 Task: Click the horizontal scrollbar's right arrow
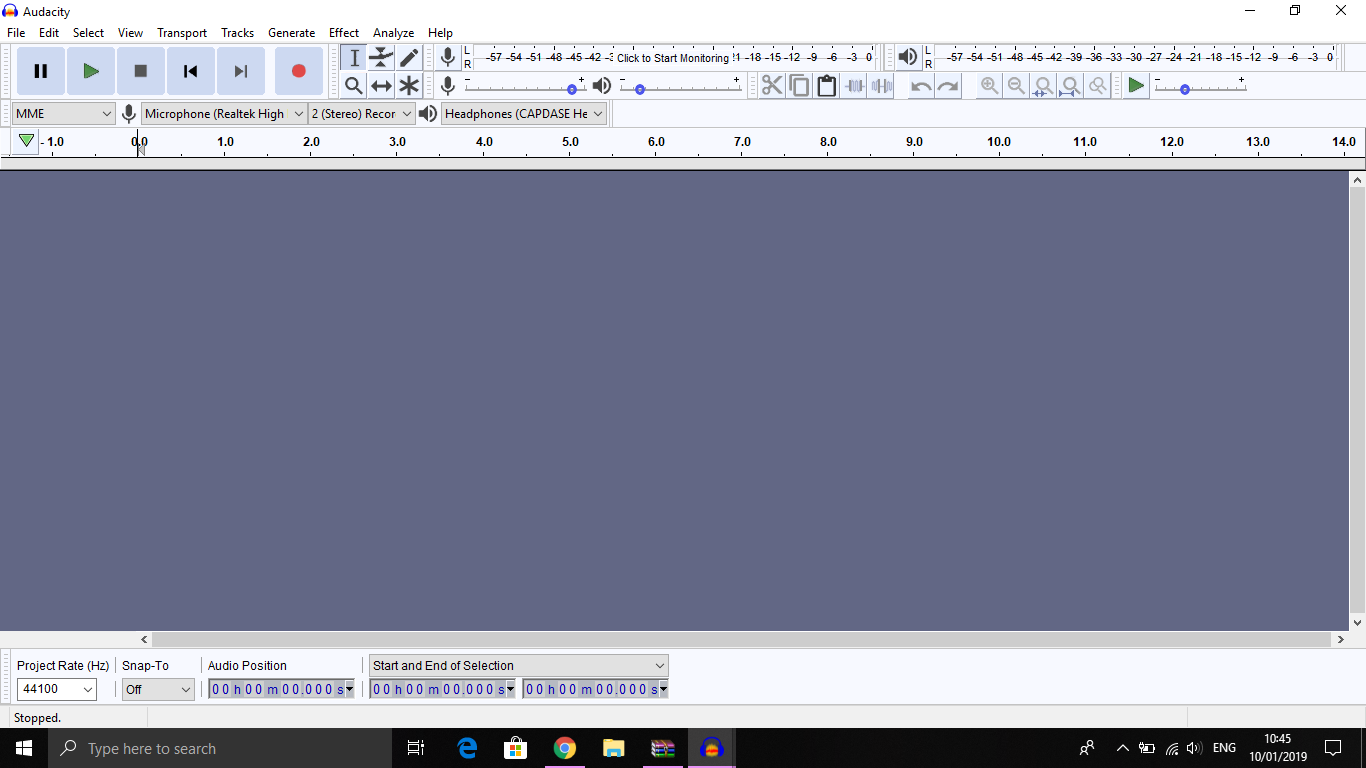tap(1340, 640)
